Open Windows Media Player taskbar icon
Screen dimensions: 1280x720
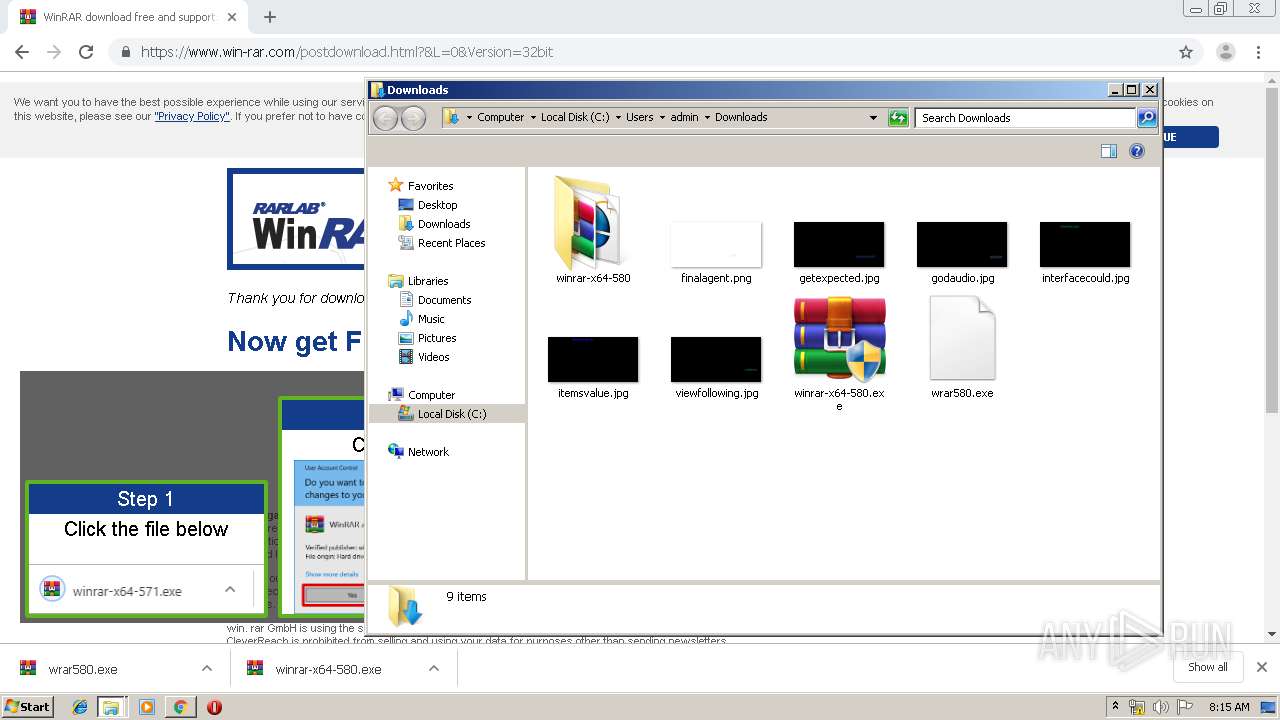(x=147, y=707)
